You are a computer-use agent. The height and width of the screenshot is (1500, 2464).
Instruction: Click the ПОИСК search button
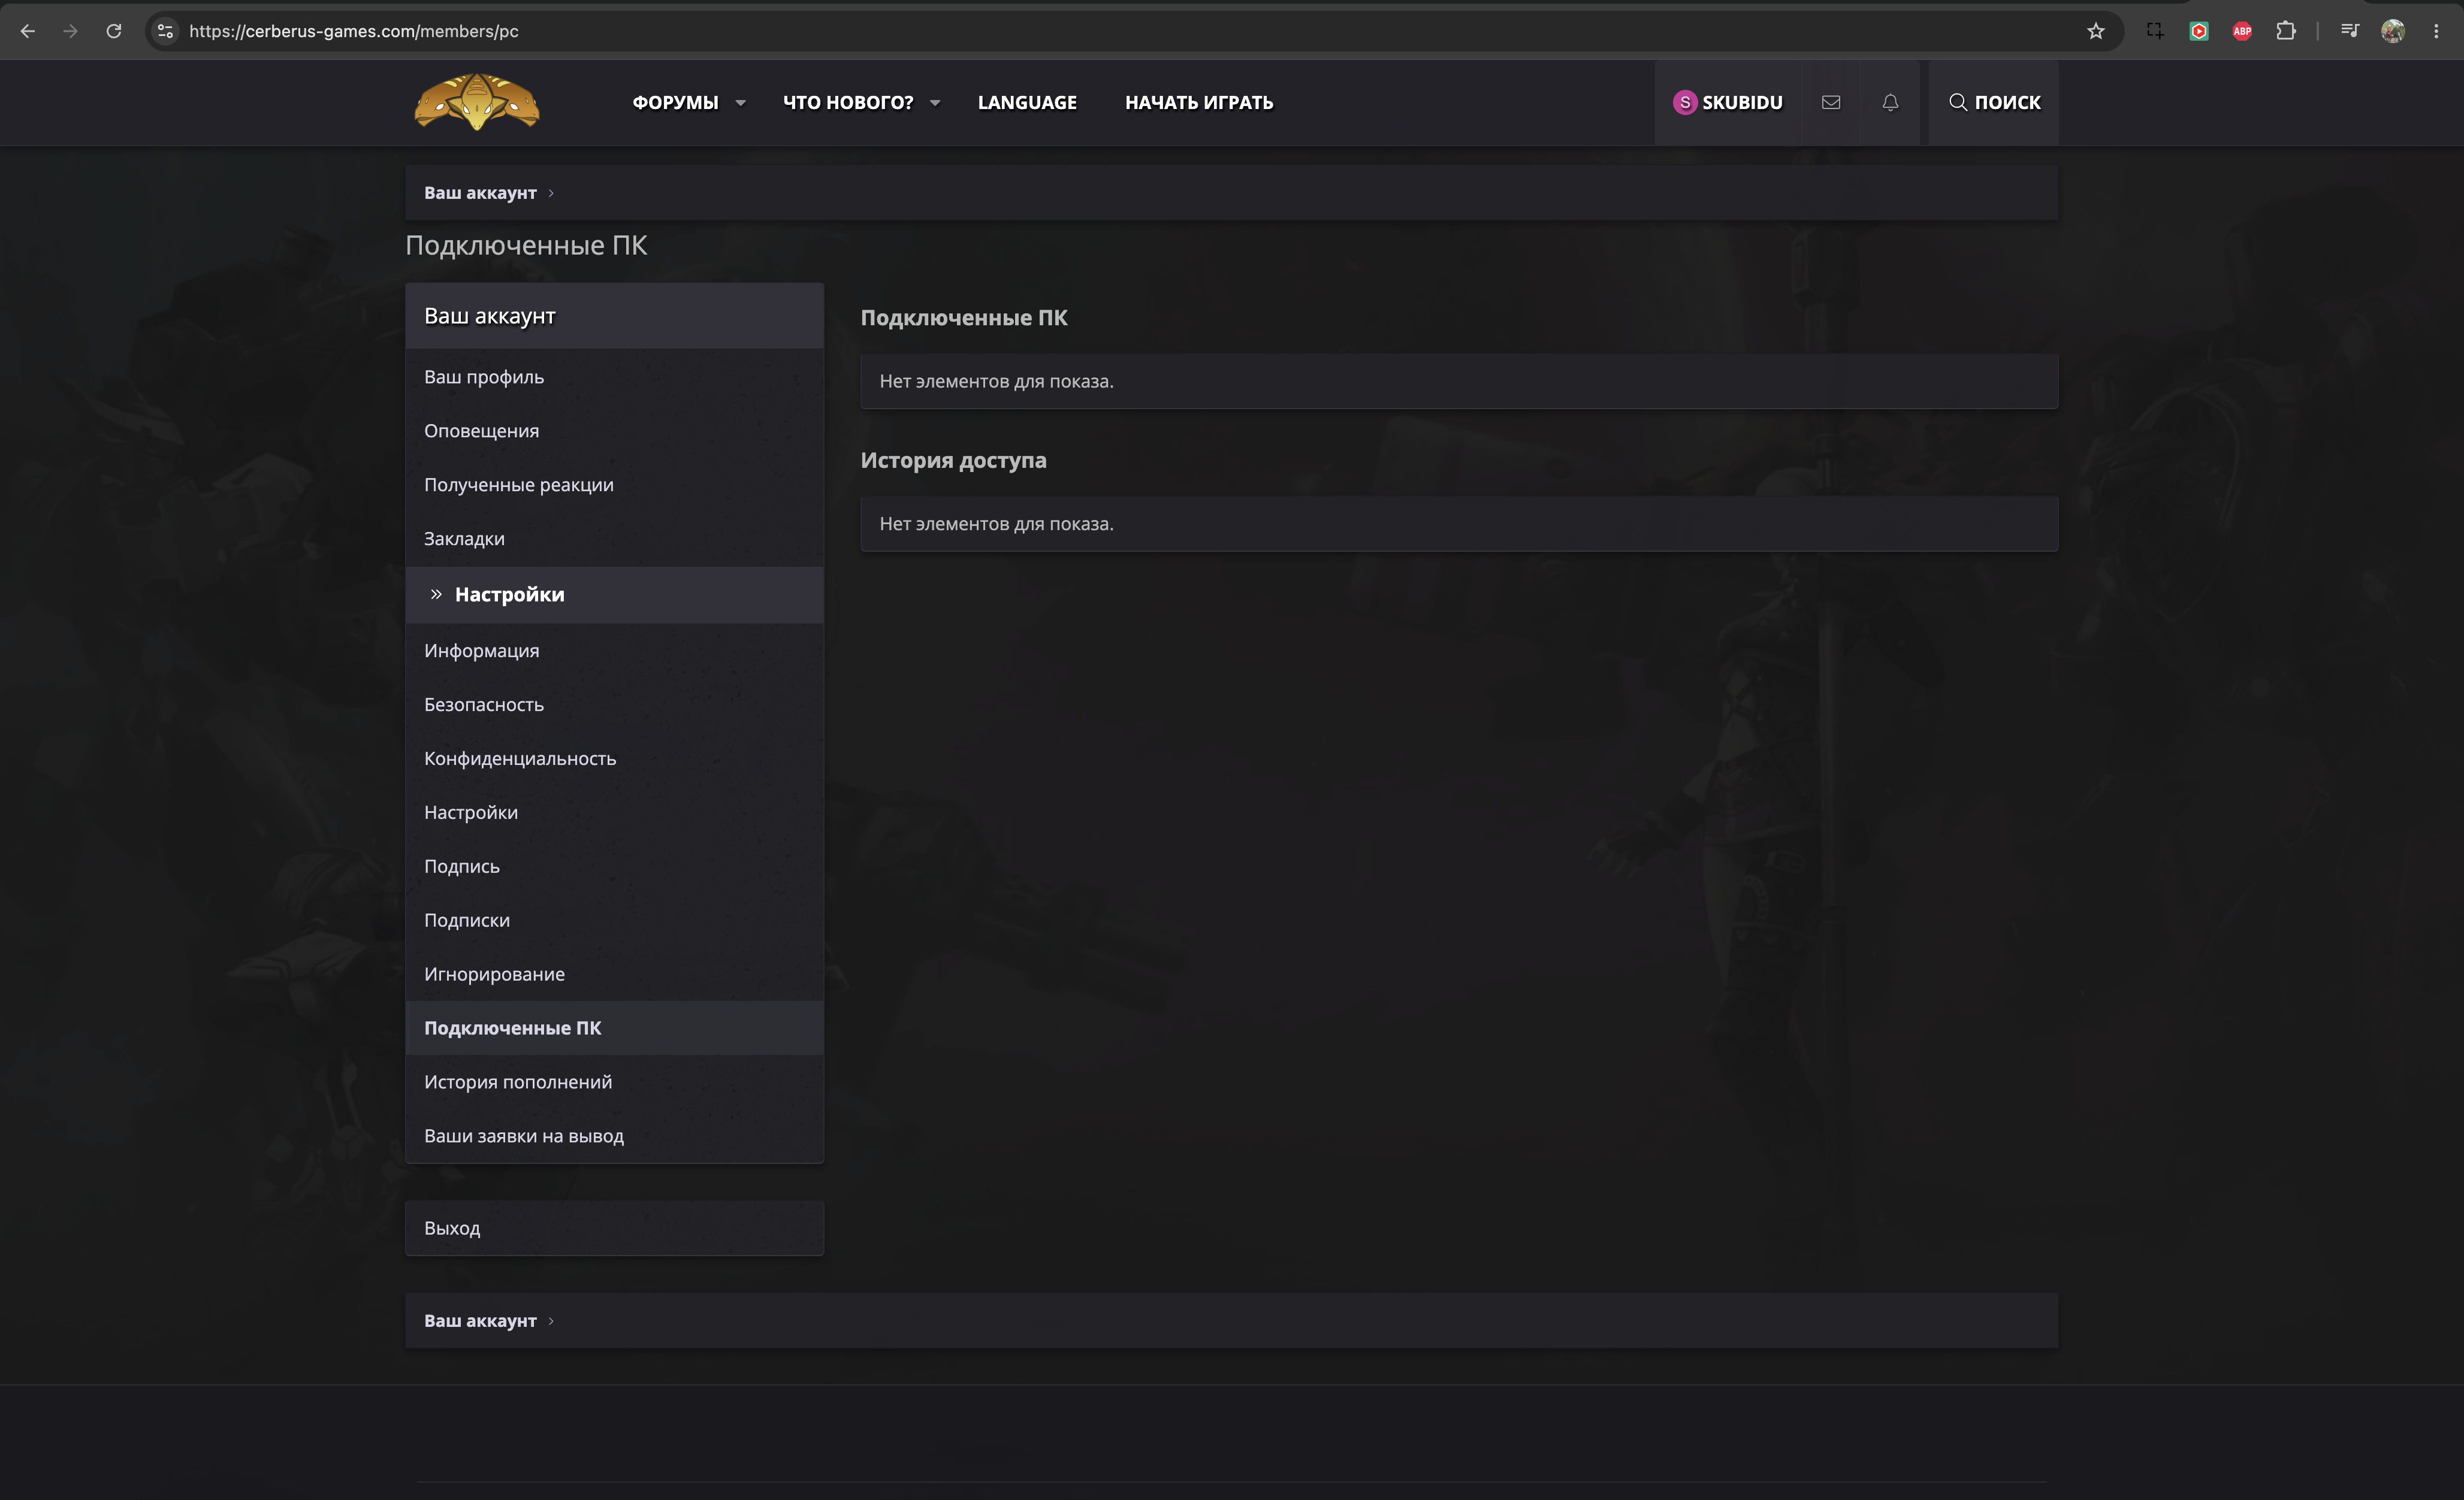[1994, 102]
